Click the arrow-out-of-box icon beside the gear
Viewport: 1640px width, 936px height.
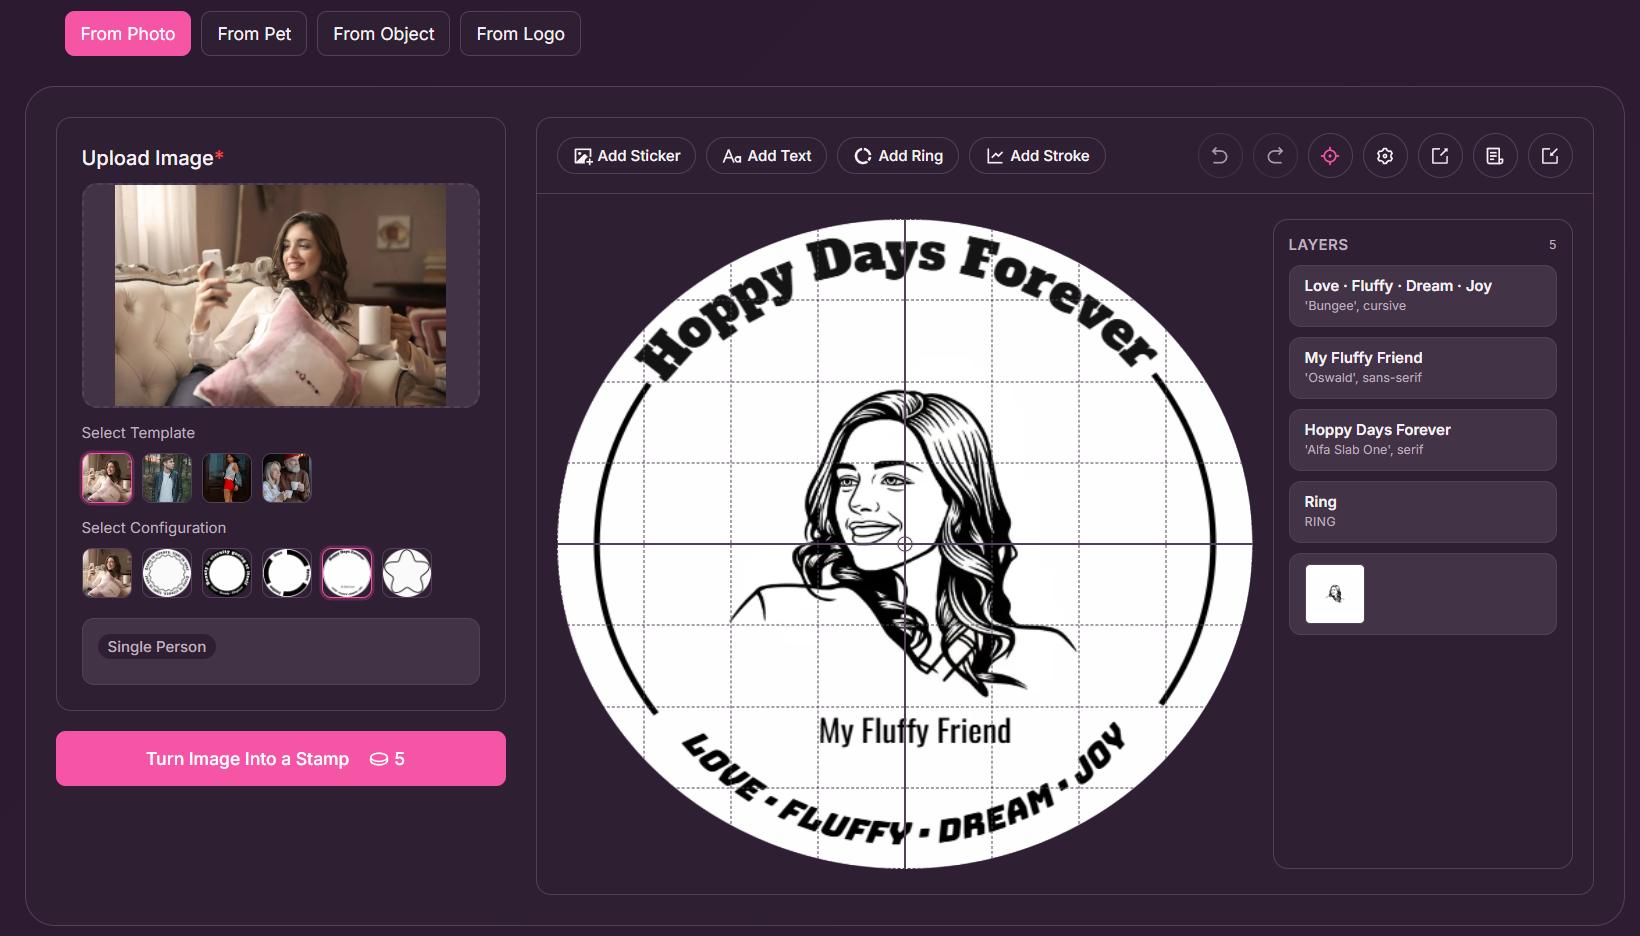[1439, 156]
